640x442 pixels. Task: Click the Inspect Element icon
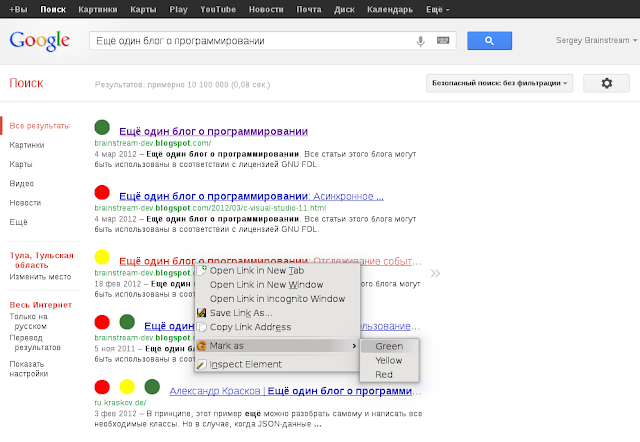point(201,364)
